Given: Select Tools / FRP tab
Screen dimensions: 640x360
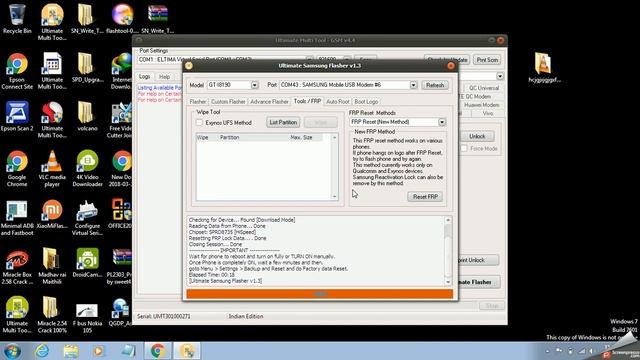Looking at the screenshot, I should click(307, 101).
